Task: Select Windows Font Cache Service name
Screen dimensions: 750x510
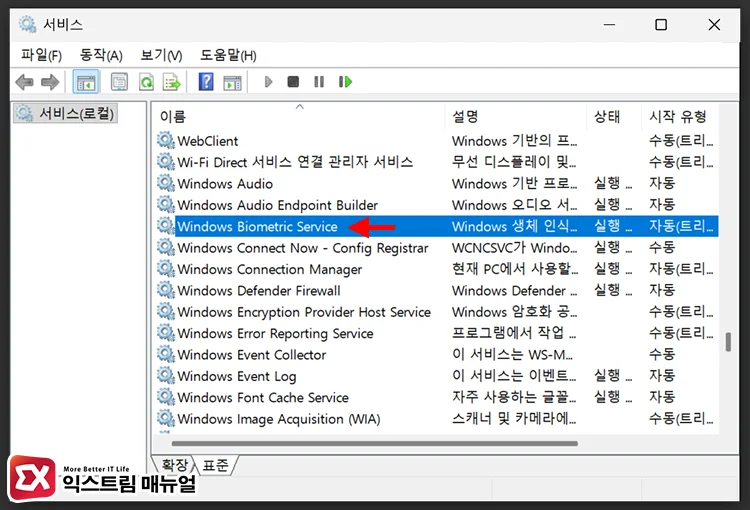Action: pos(263,398)
